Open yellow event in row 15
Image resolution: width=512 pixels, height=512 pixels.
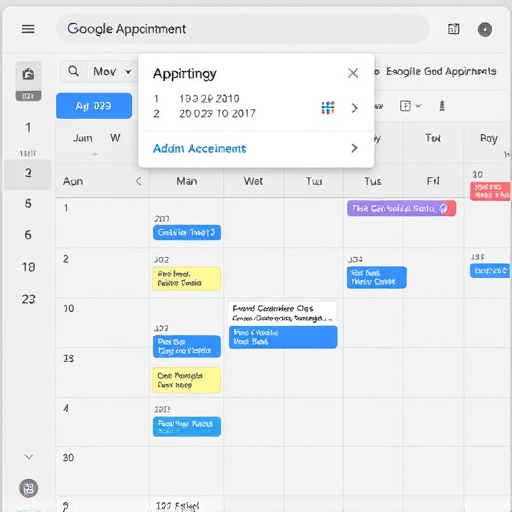click(187, 380)
